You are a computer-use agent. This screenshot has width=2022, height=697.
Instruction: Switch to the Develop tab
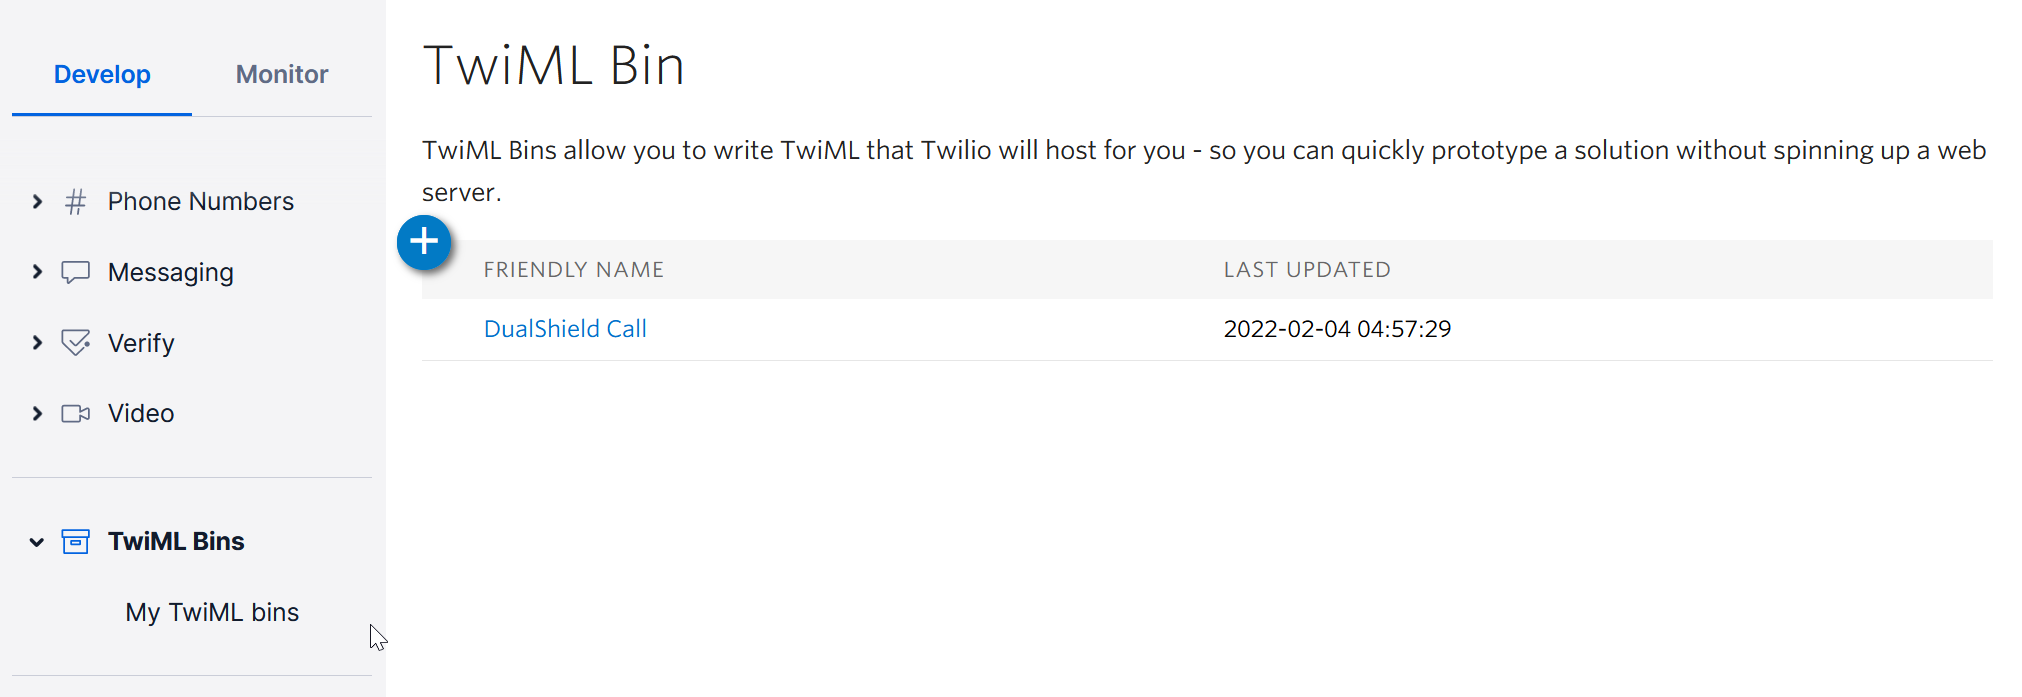click(102, 75)
